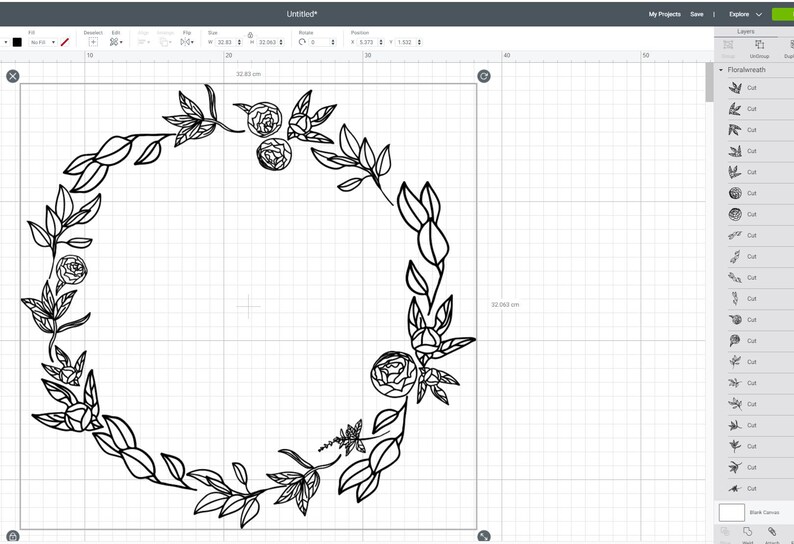The image size is (794, 544).
Task: Click the delete X handle on selection
Action: pyautogui.click(x=13, y=76)
